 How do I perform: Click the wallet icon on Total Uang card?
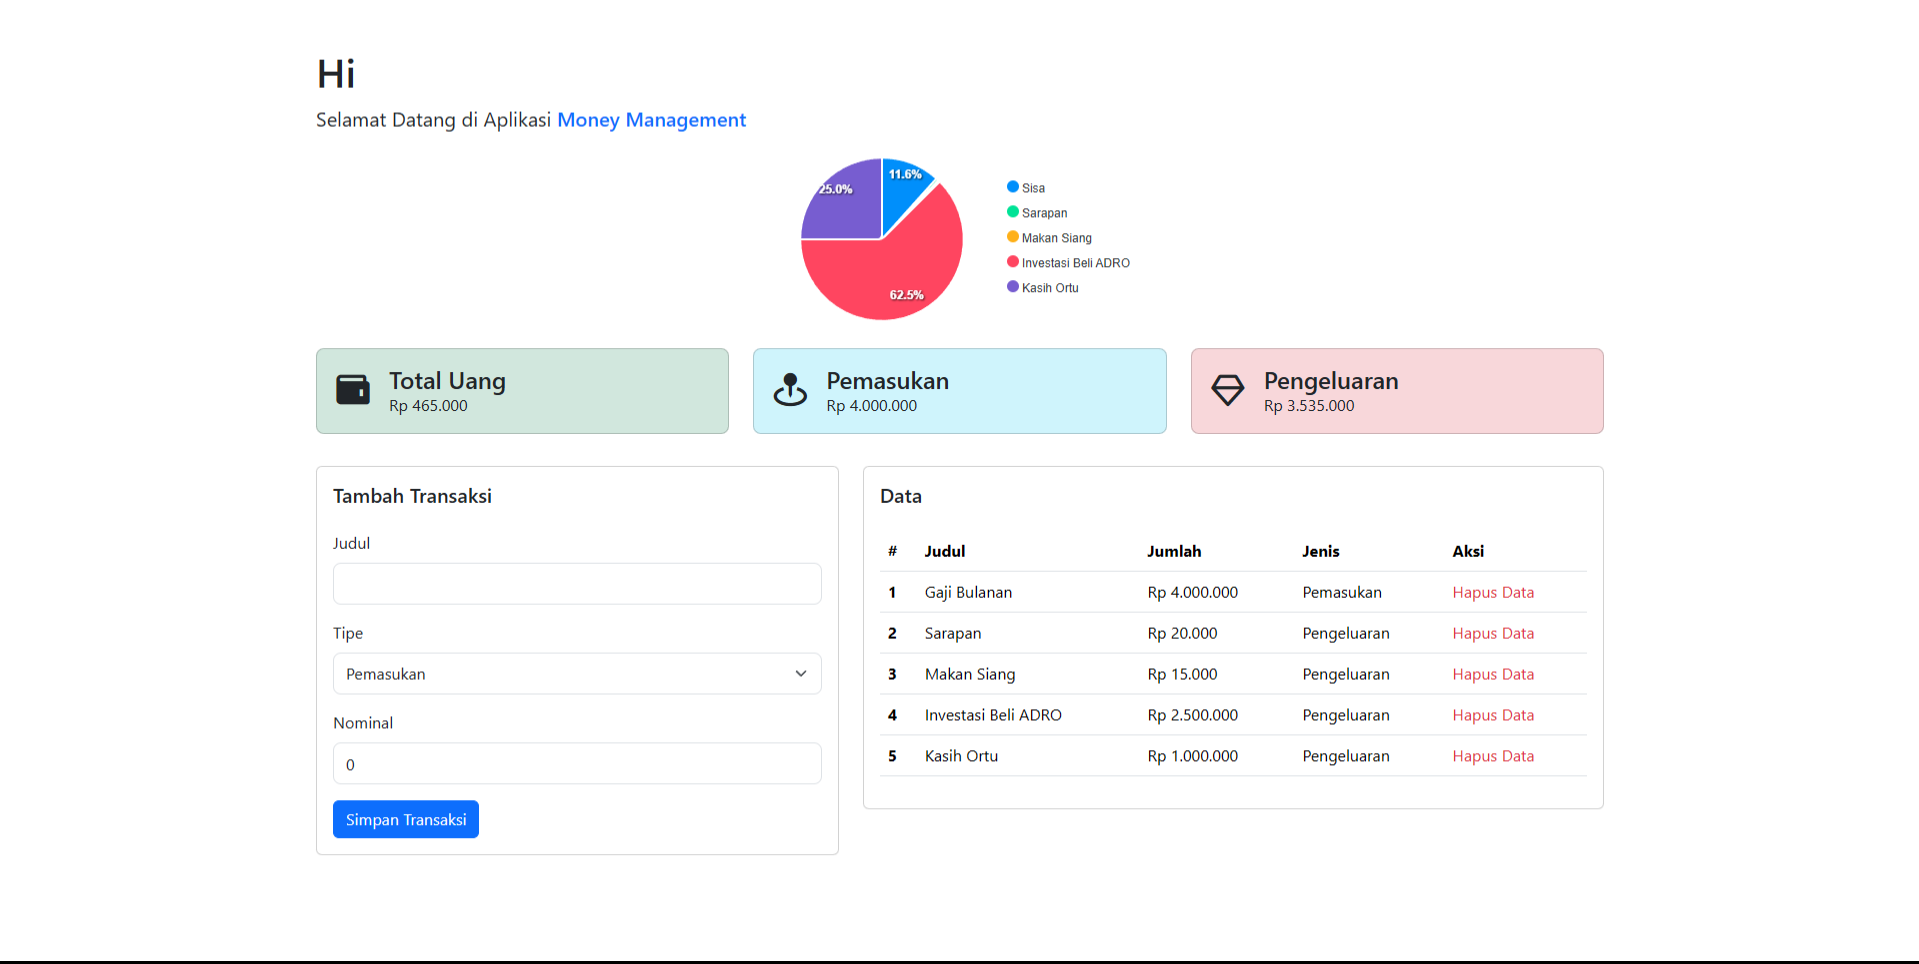pyautogui.click(x=352, y=390)
